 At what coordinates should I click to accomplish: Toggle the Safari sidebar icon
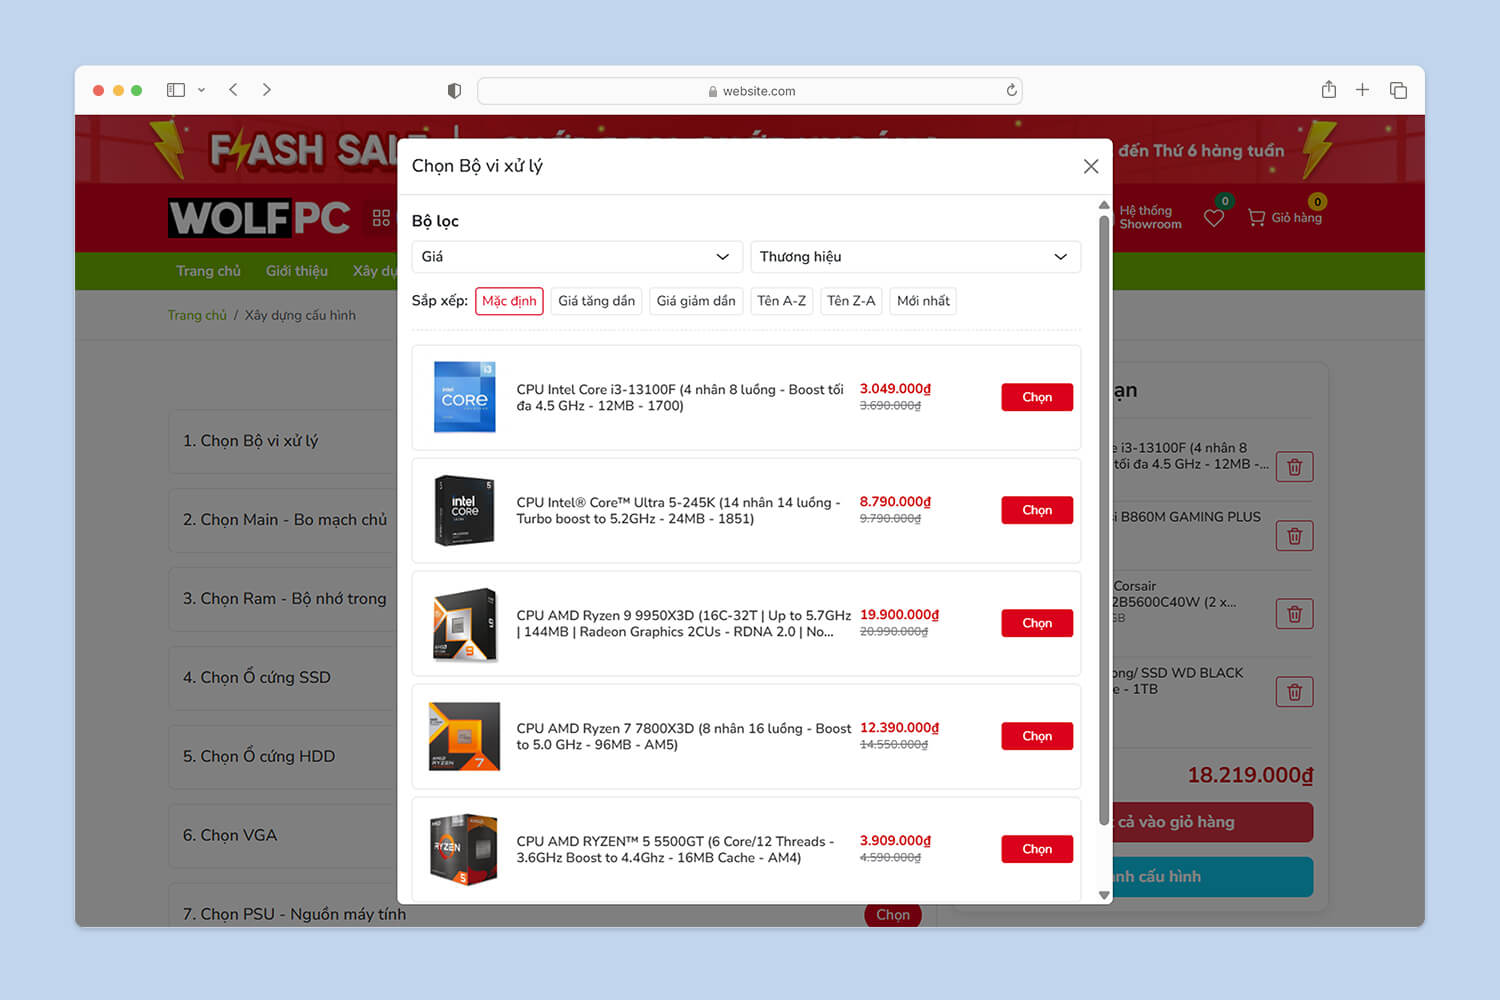tap(176, 90)
